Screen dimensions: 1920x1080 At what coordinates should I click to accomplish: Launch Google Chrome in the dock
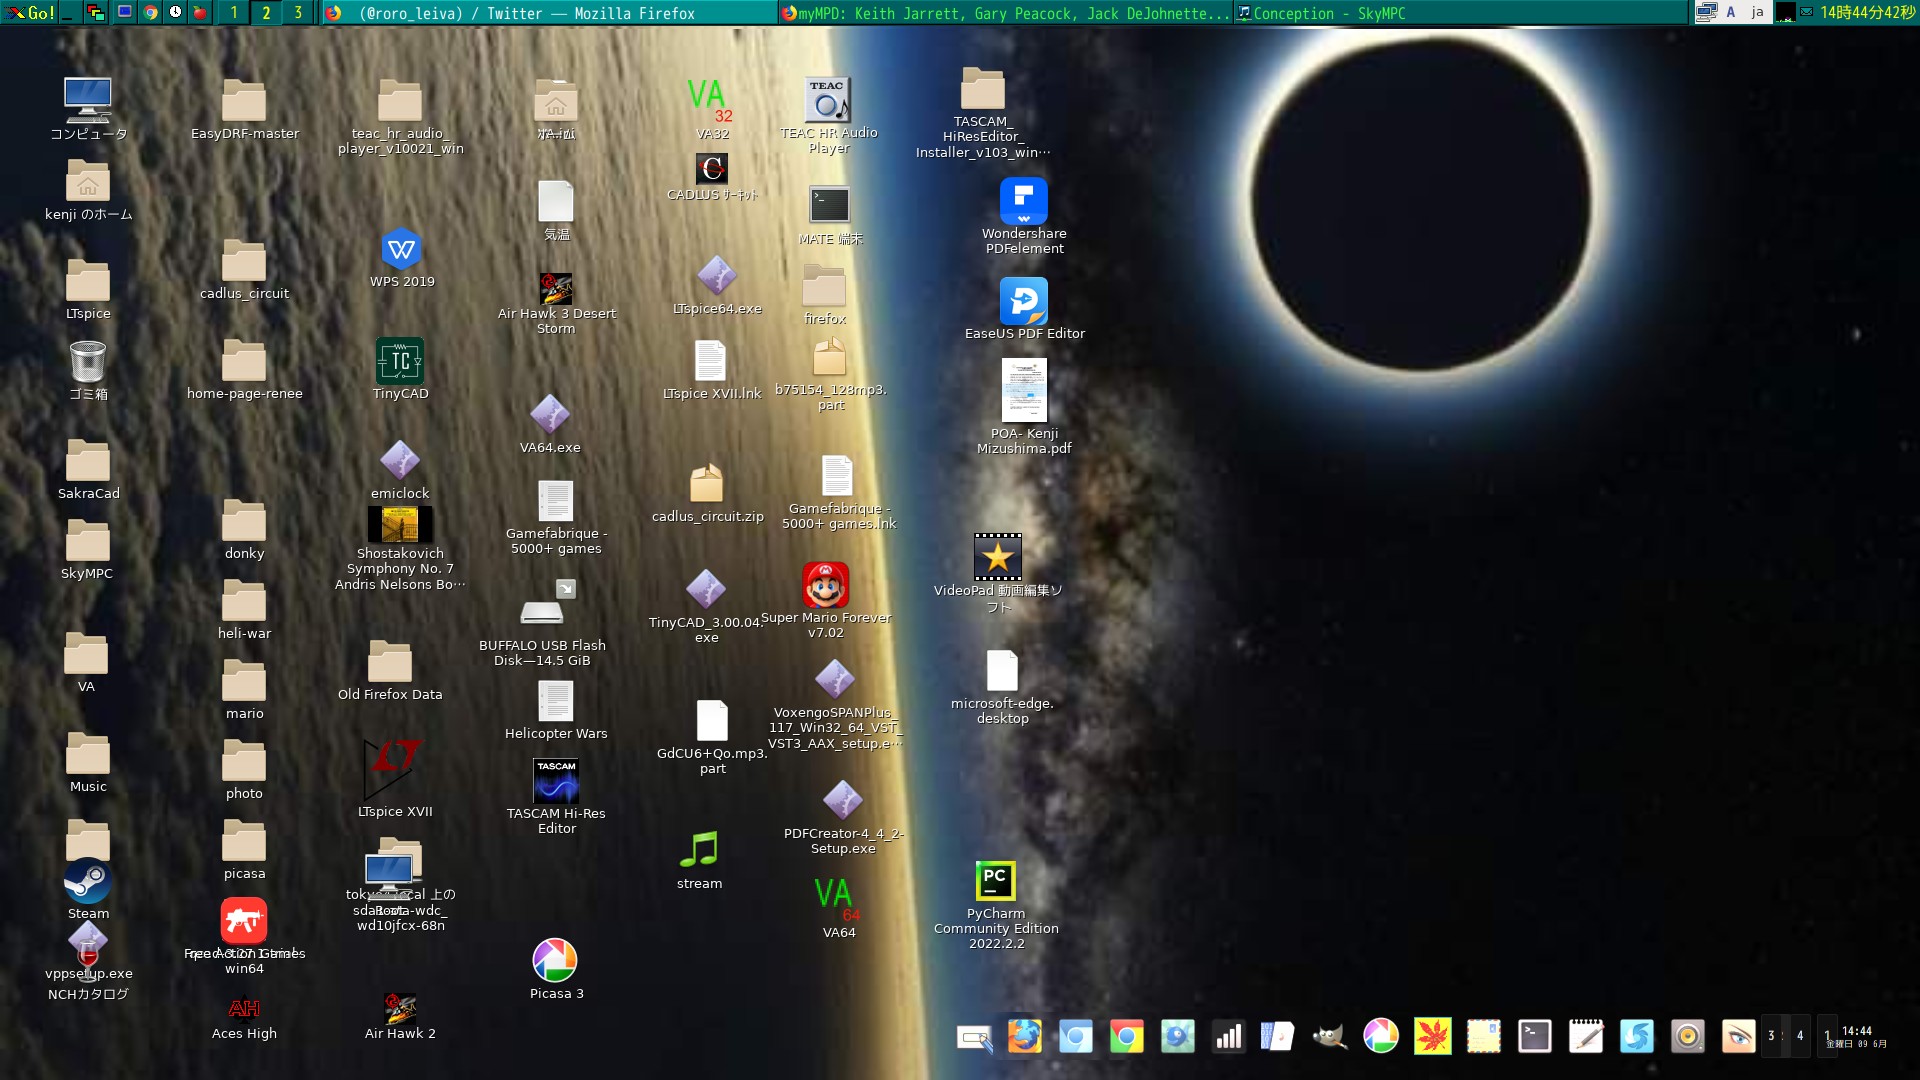(x=1126, y=1037)
